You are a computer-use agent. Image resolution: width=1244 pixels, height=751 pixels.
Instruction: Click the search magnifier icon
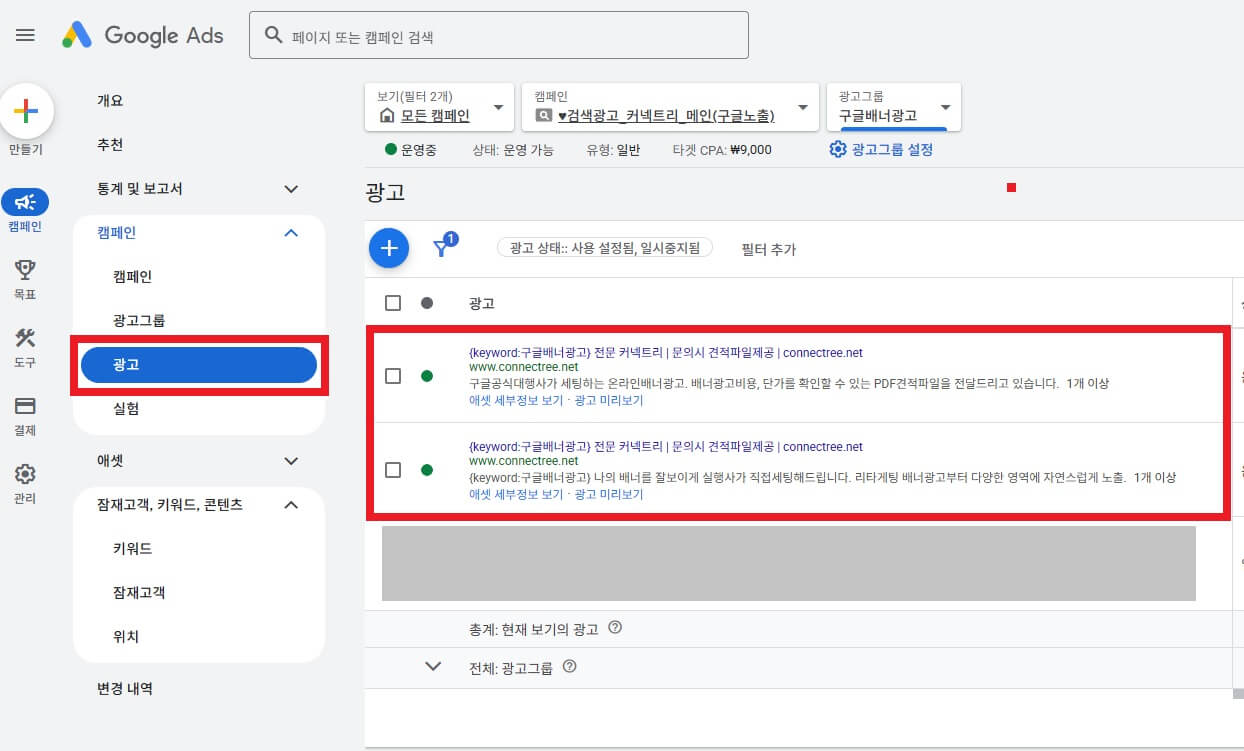273,35
